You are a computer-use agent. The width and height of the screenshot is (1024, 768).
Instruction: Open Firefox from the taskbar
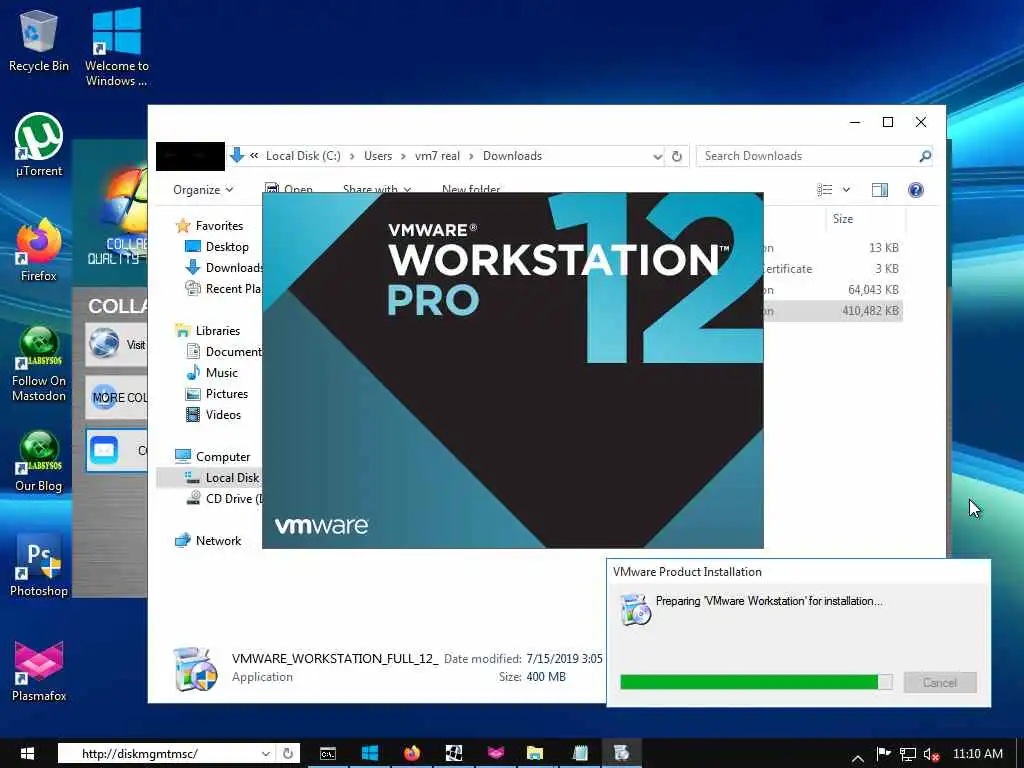tap(411, 754)
